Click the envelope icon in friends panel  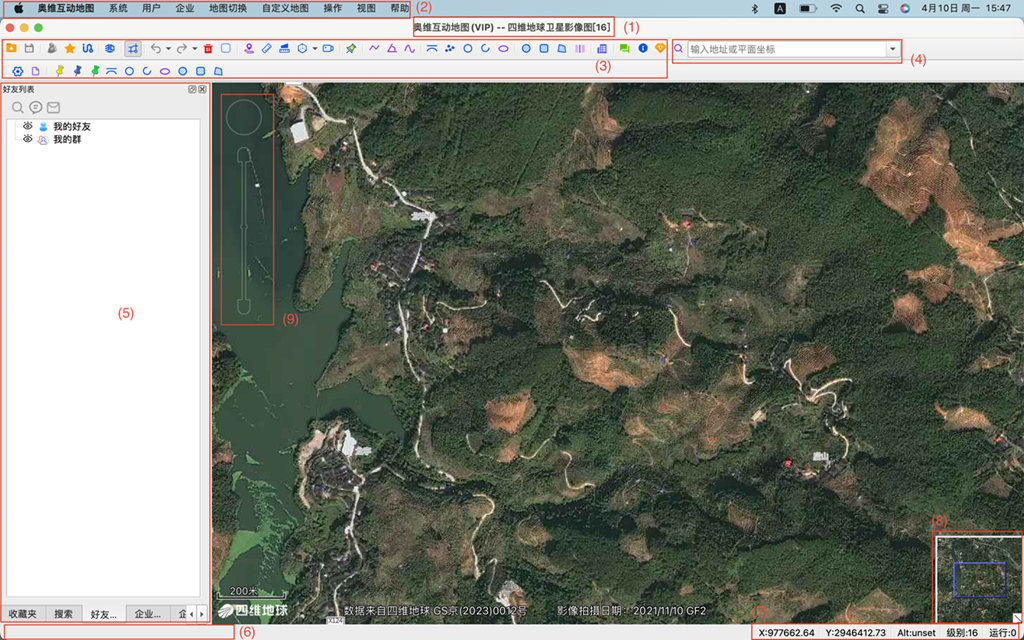(x=53, y=107)
